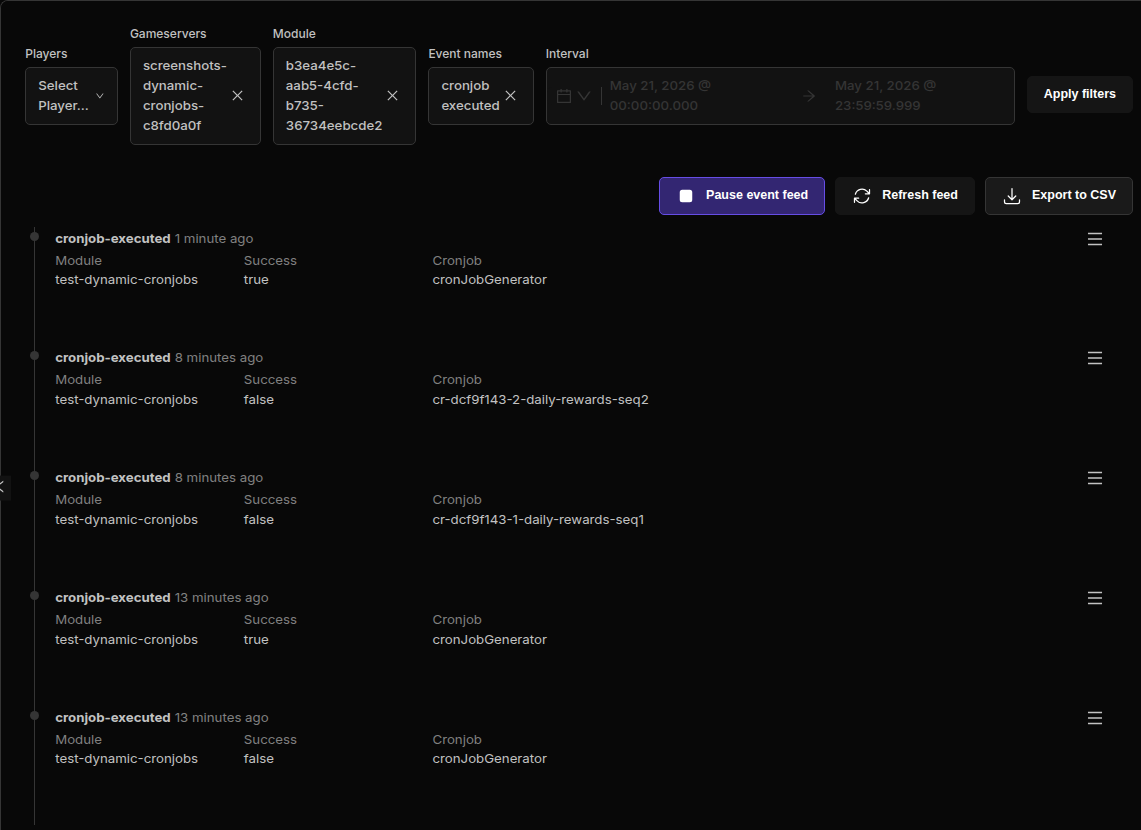Image resolution: width=1141 pixels, height=830 pixels.
Task: Remove the screenshots-dynamic-cronjobs gameserver filter
Action: 237,96
